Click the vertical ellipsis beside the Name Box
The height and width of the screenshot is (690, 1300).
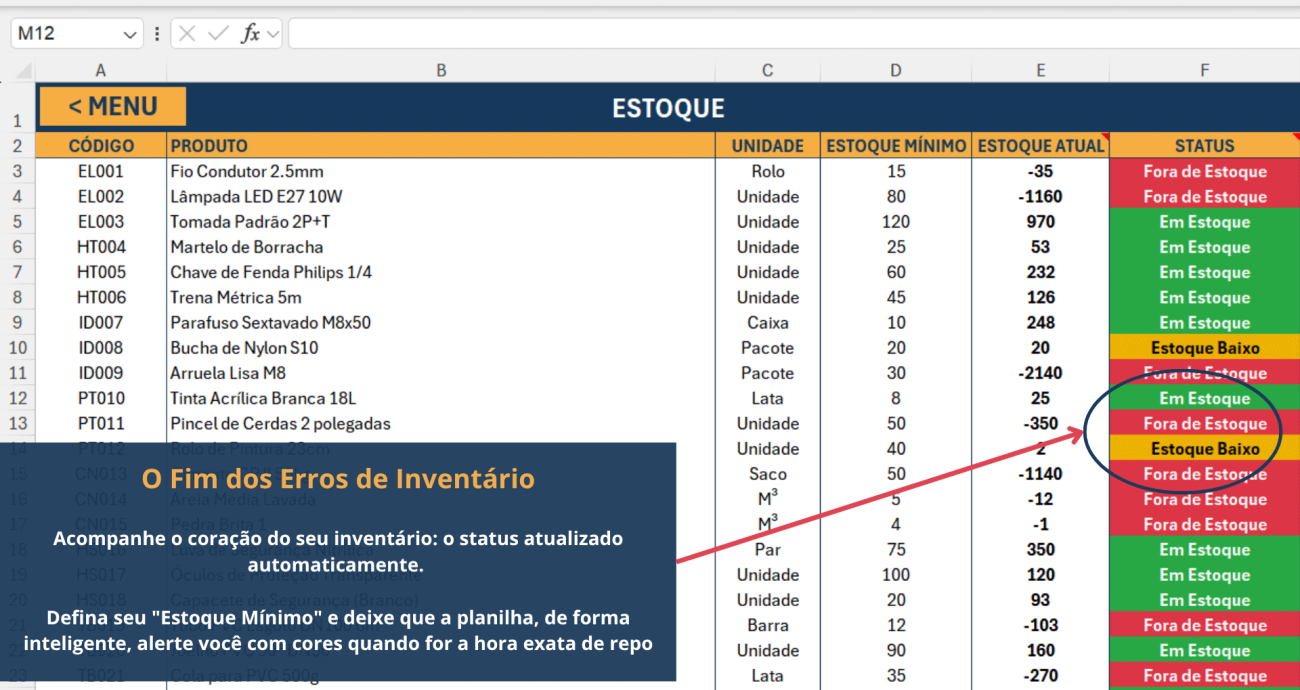pos(157,33)
